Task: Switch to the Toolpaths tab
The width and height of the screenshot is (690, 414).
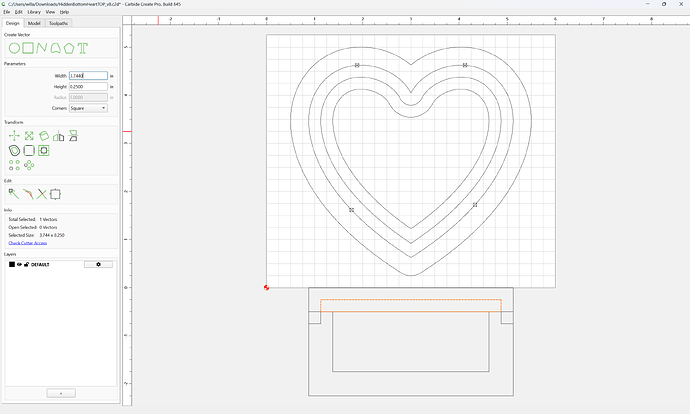Action: pos(58,23)
